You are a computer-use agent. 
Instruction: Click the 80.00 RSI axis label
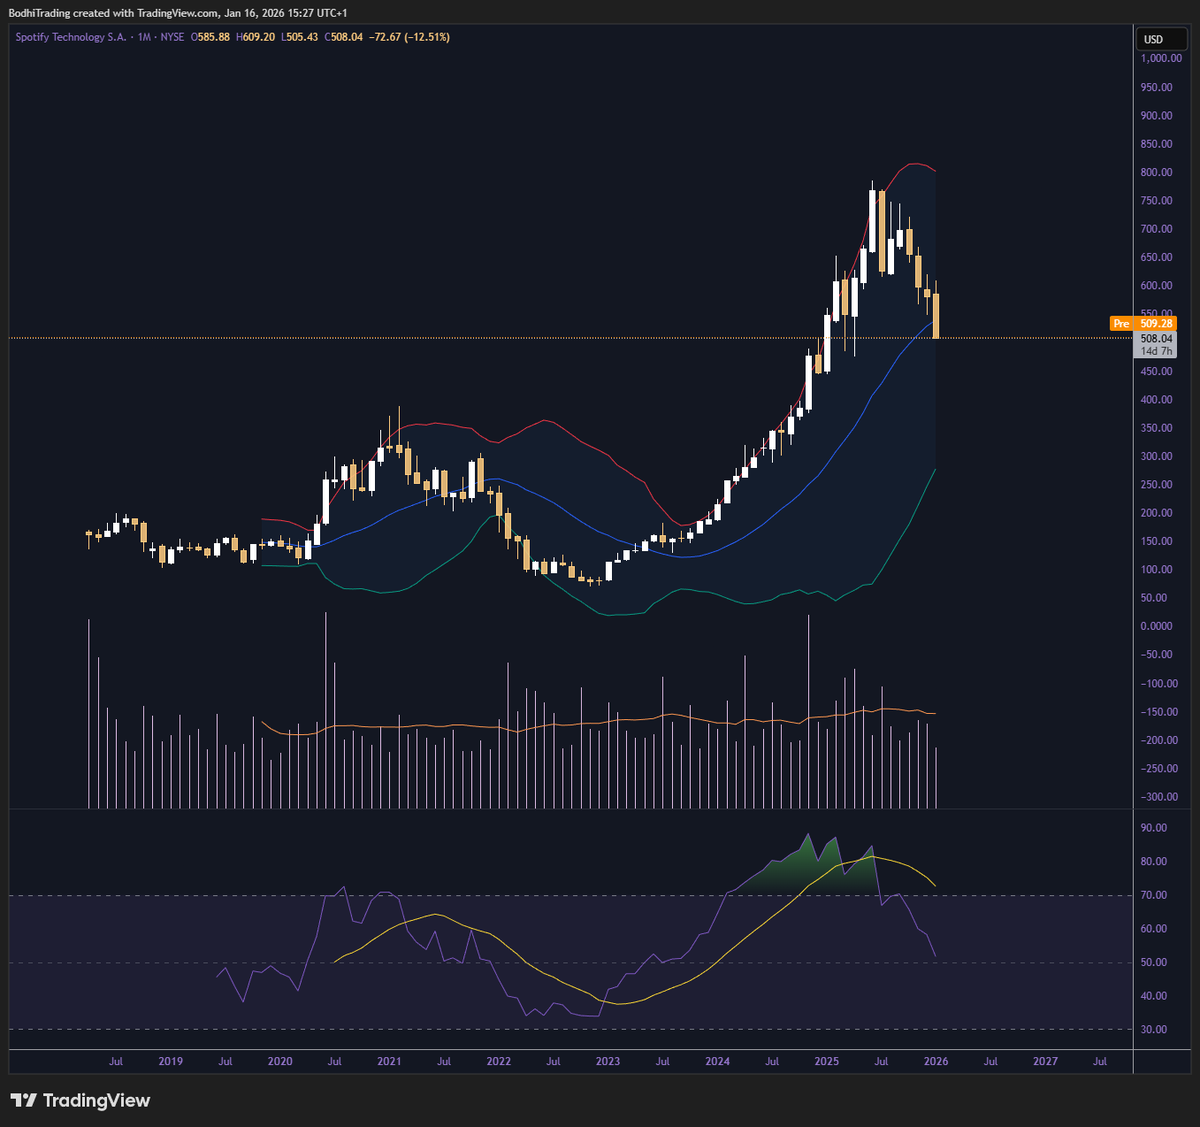(x=1154, y=862)
